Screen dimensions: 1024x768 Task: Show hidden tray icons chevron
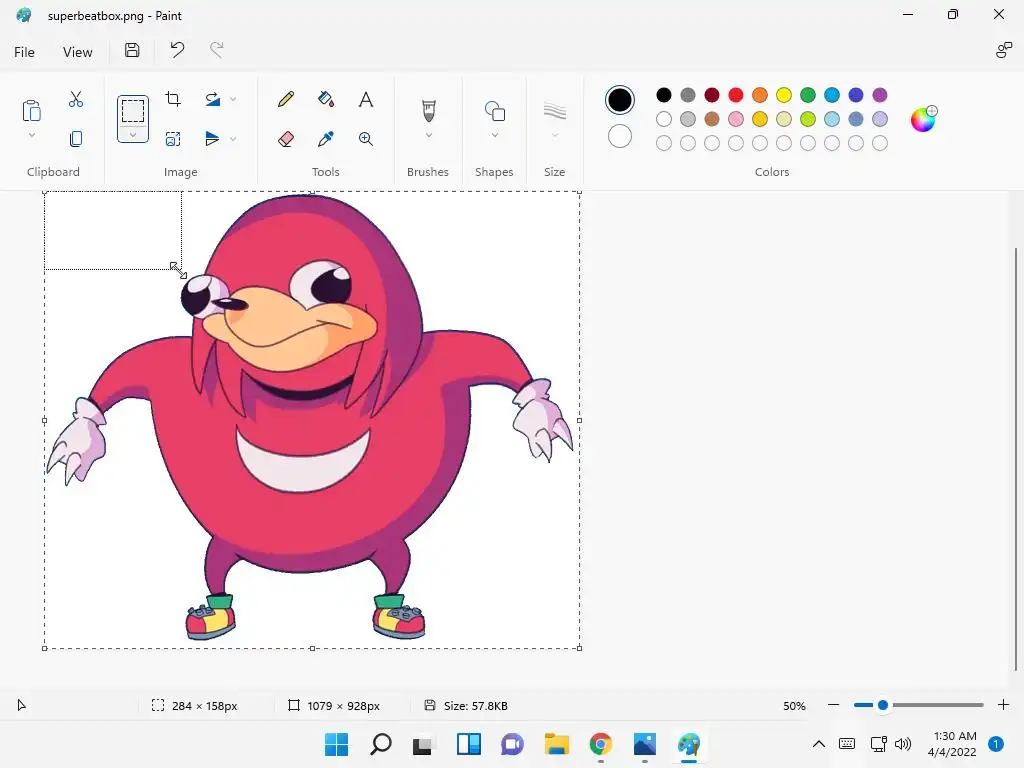(x=818, y=744)
